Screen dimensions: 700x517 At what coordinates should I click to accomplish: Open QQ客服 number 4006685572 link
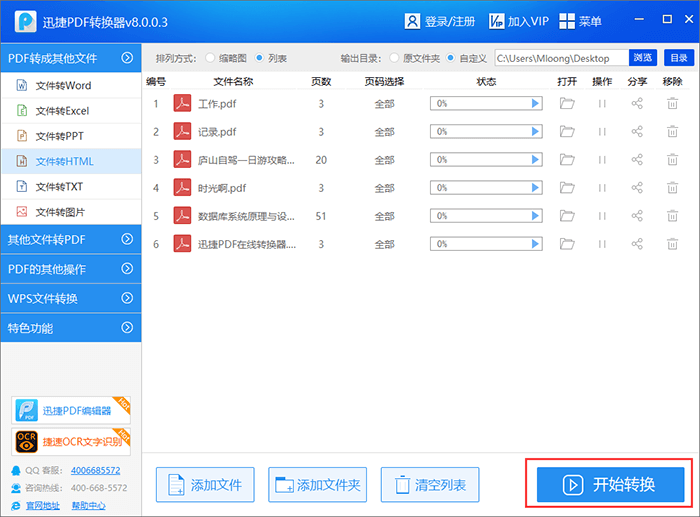click(x=96, y=471)
